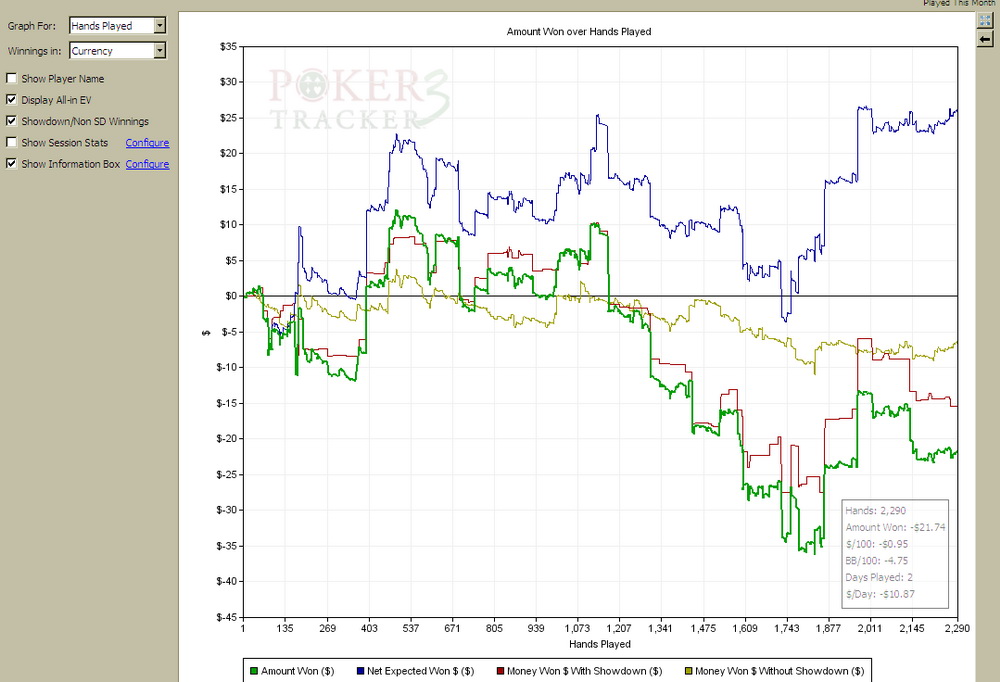Uncheck the Display All-in EV checkbox
The image size is (1000, 682).
(11, 100)
